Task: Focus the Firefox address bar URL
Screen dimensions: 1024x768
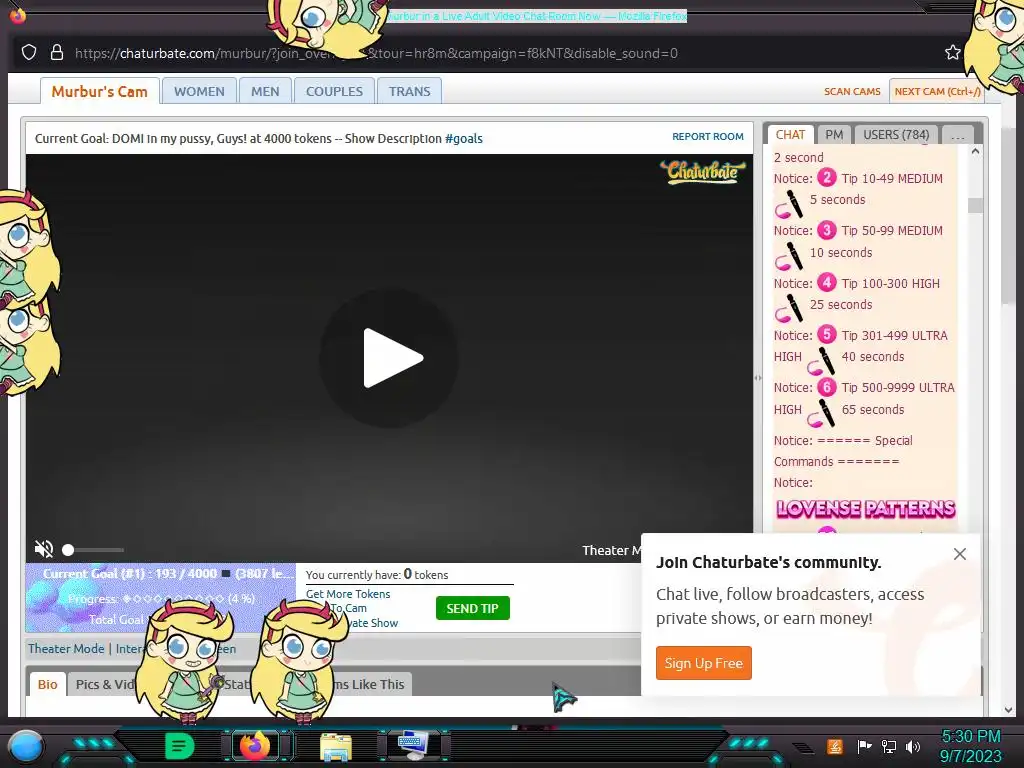Action: coord(376,54)
